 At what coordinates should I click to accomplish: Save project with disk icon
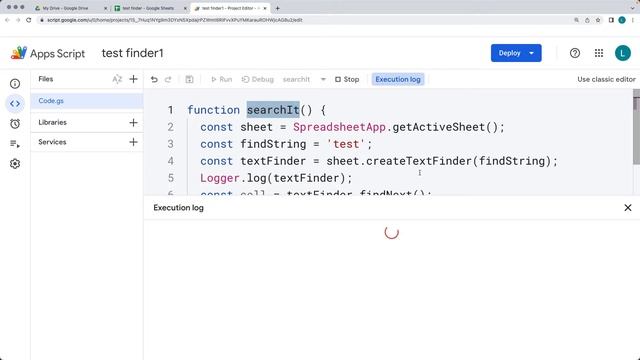tap(189, 79)
